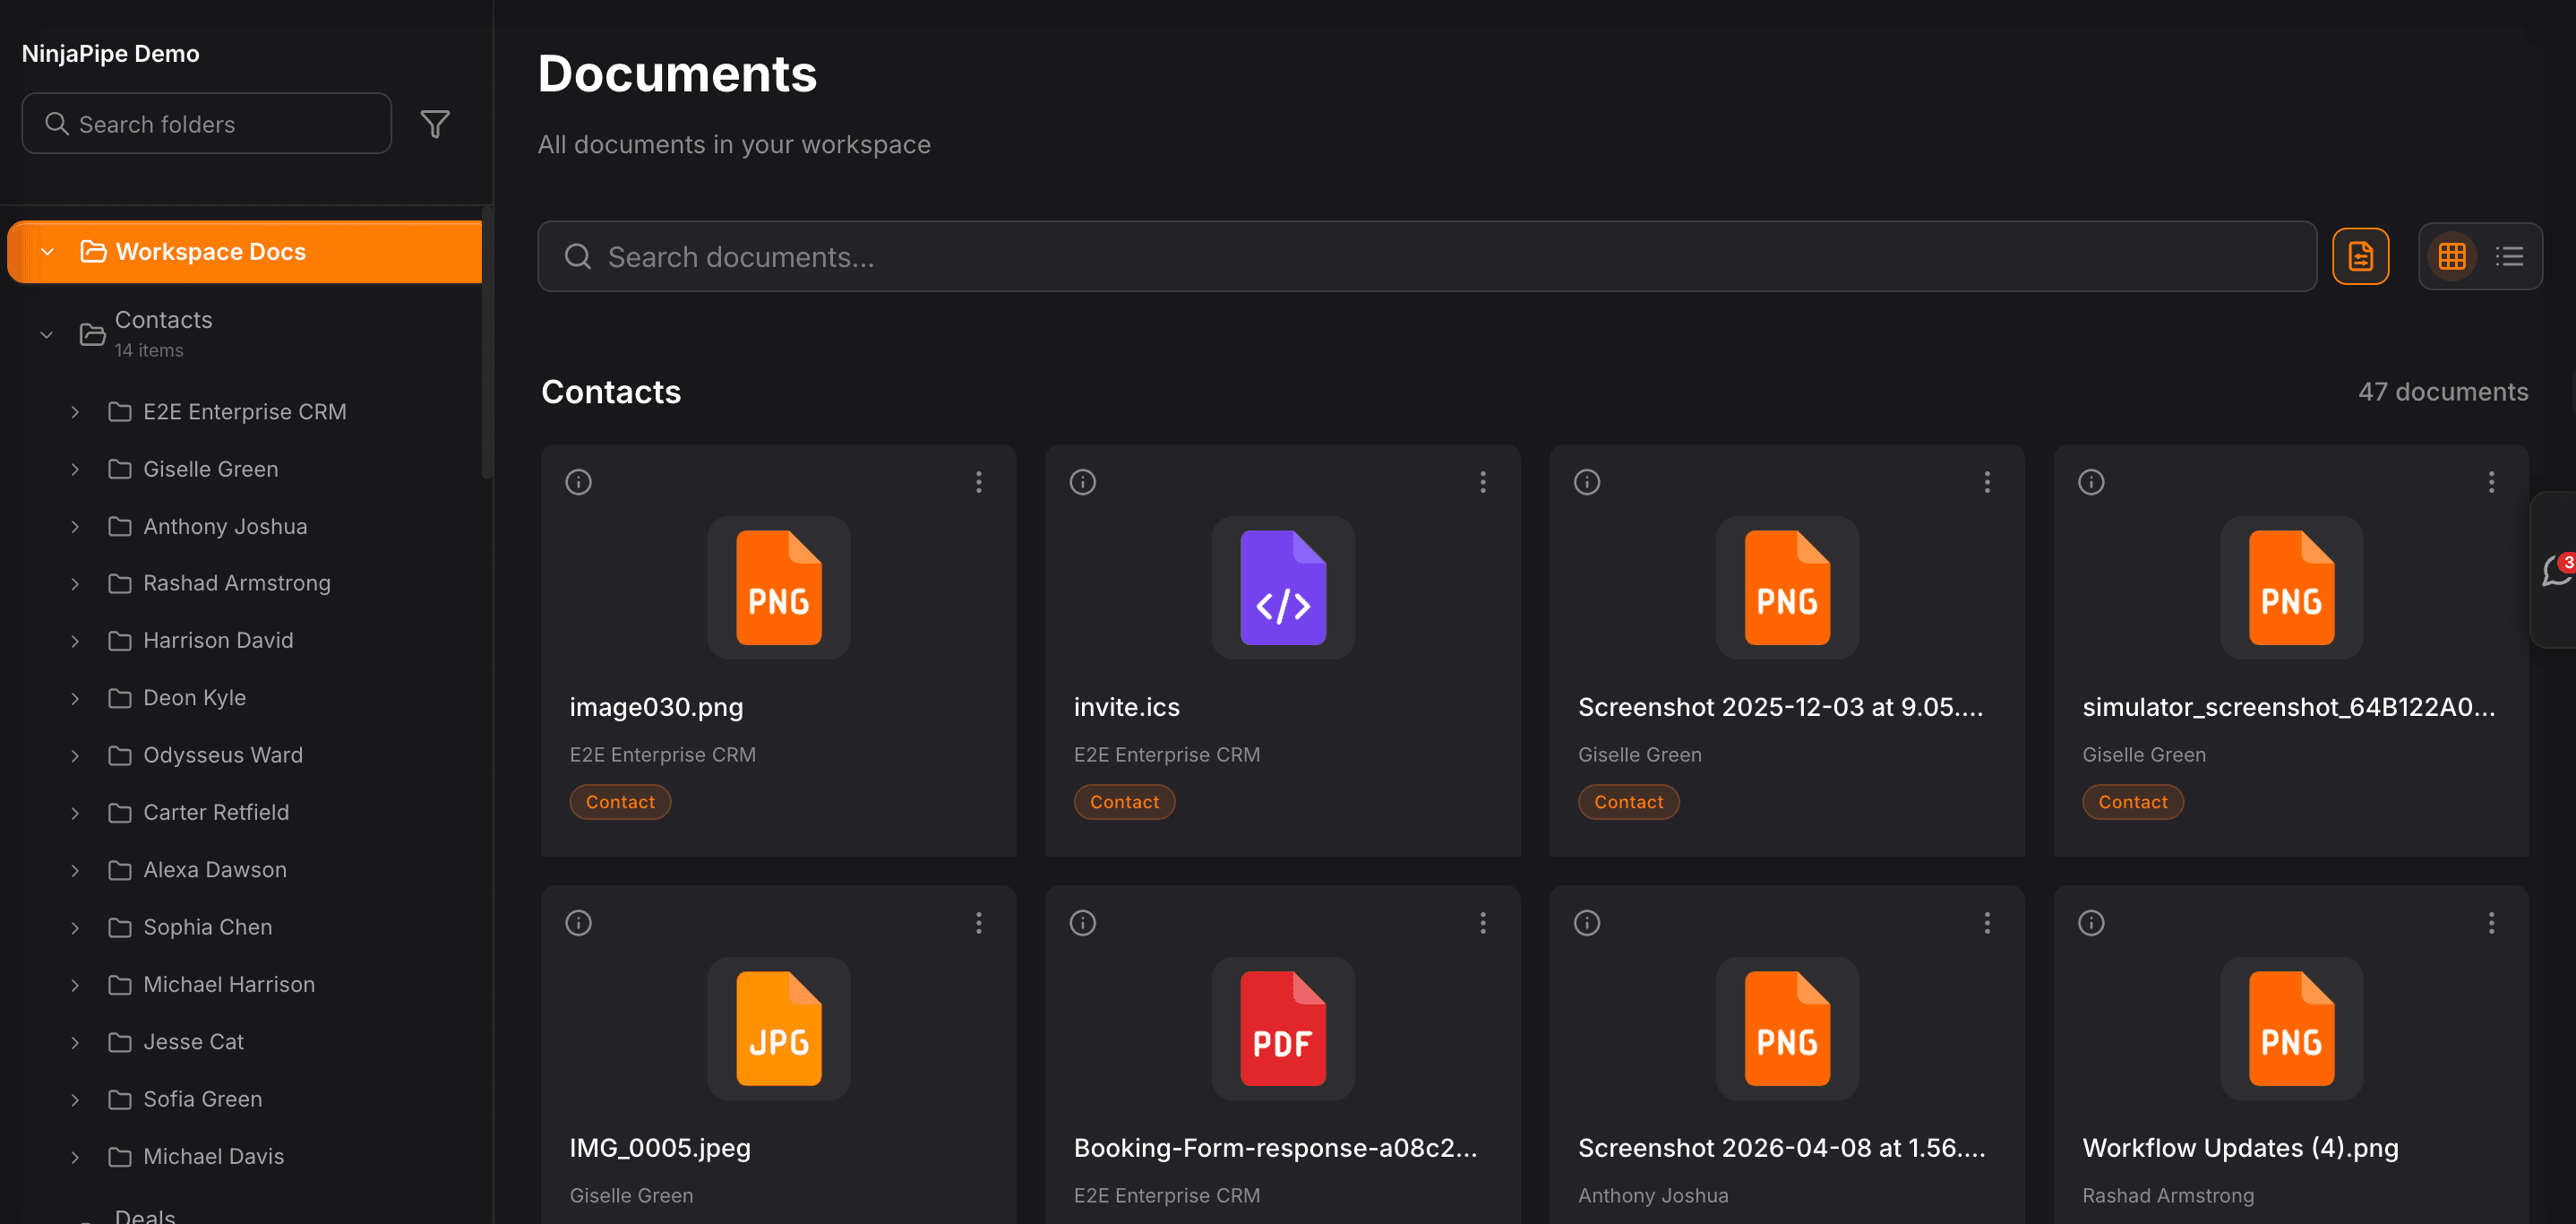The height and width of the screenshot is (1224, 2576).
Task: Click the magnifier icon in document search bar
Action: click(577, 256)
